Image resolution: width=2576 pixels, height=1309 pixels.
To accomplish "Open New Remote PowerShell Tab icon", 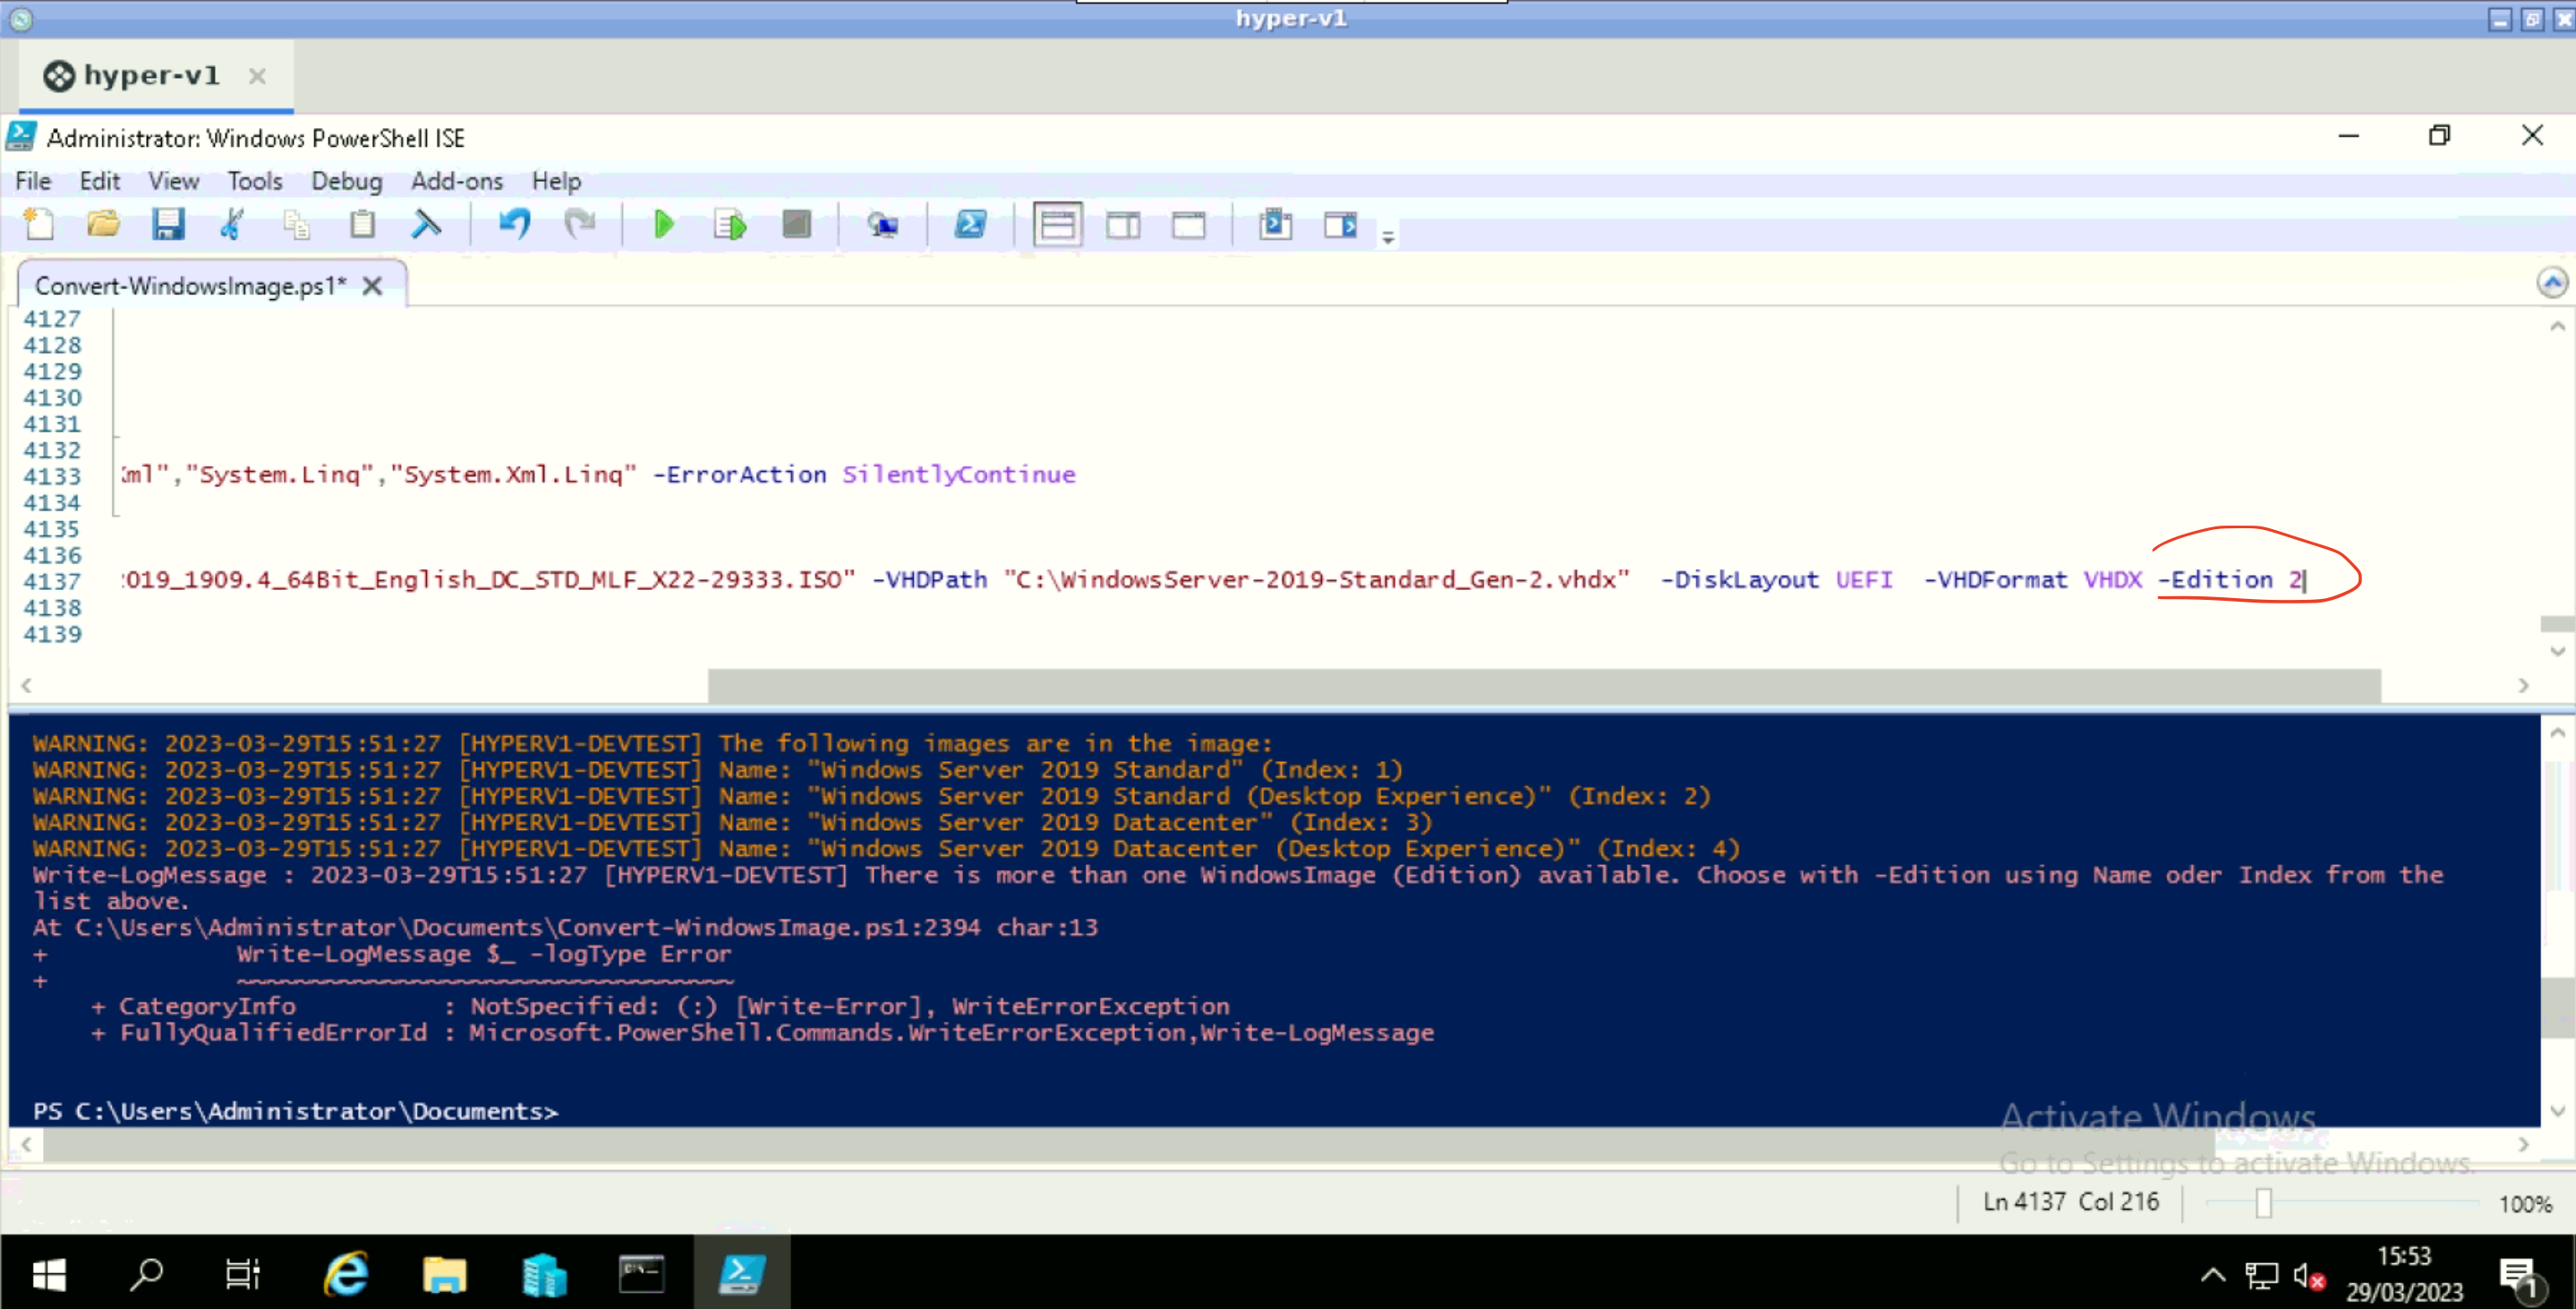I will tap(883, 224).
